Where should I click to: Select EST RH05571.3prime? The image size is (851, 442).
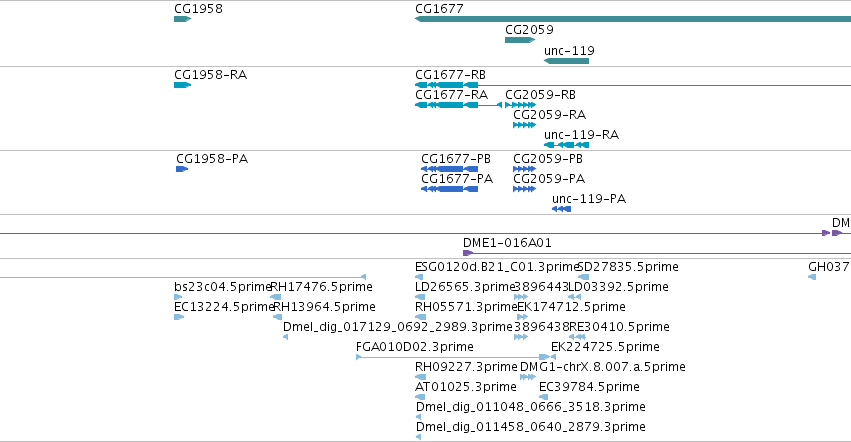tap(466, 307)
